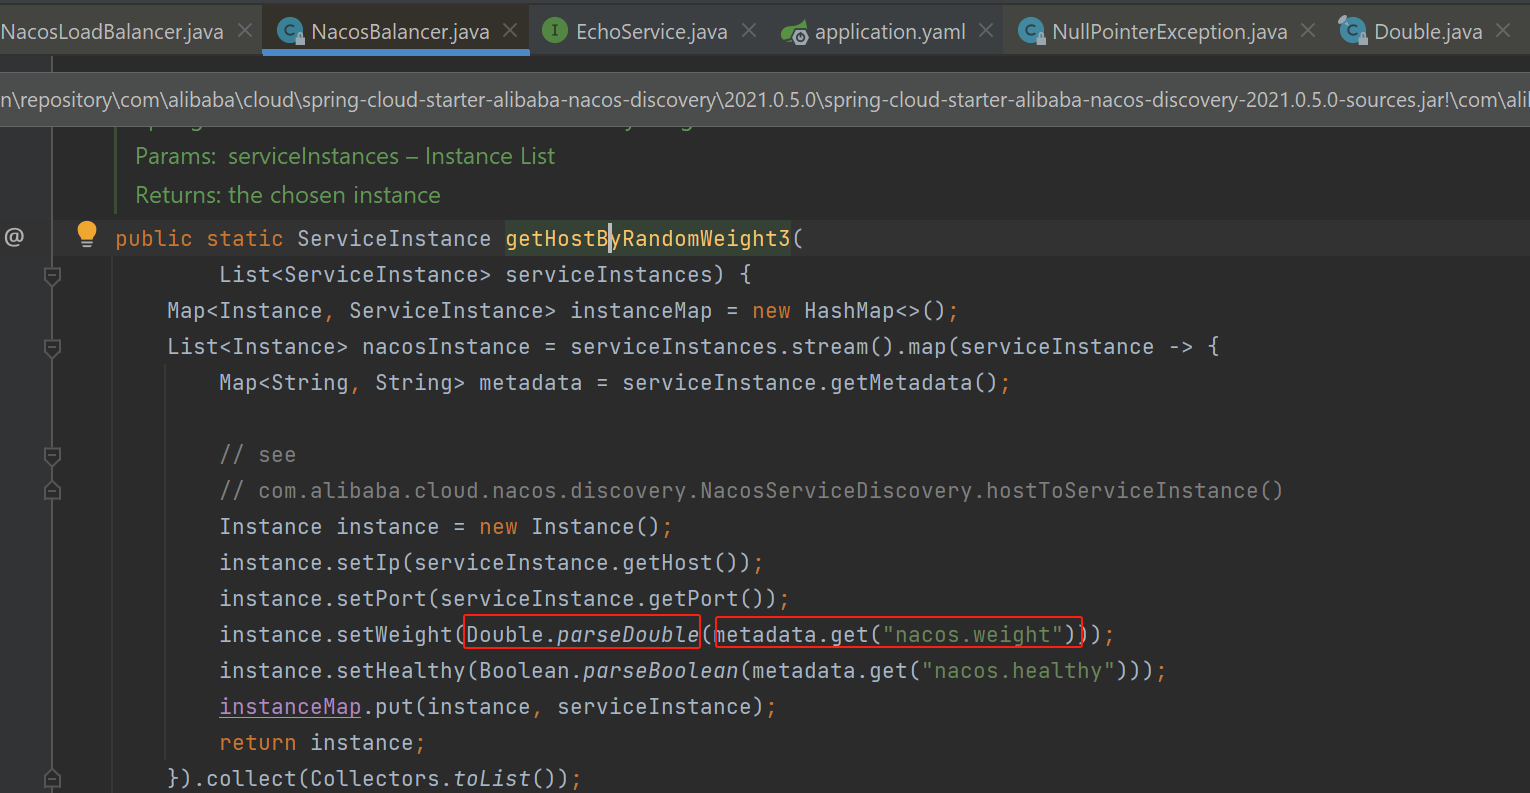Click 'new HashMap<>()' expression
The width and height of the screenshot is (1530, 793).
849,310
